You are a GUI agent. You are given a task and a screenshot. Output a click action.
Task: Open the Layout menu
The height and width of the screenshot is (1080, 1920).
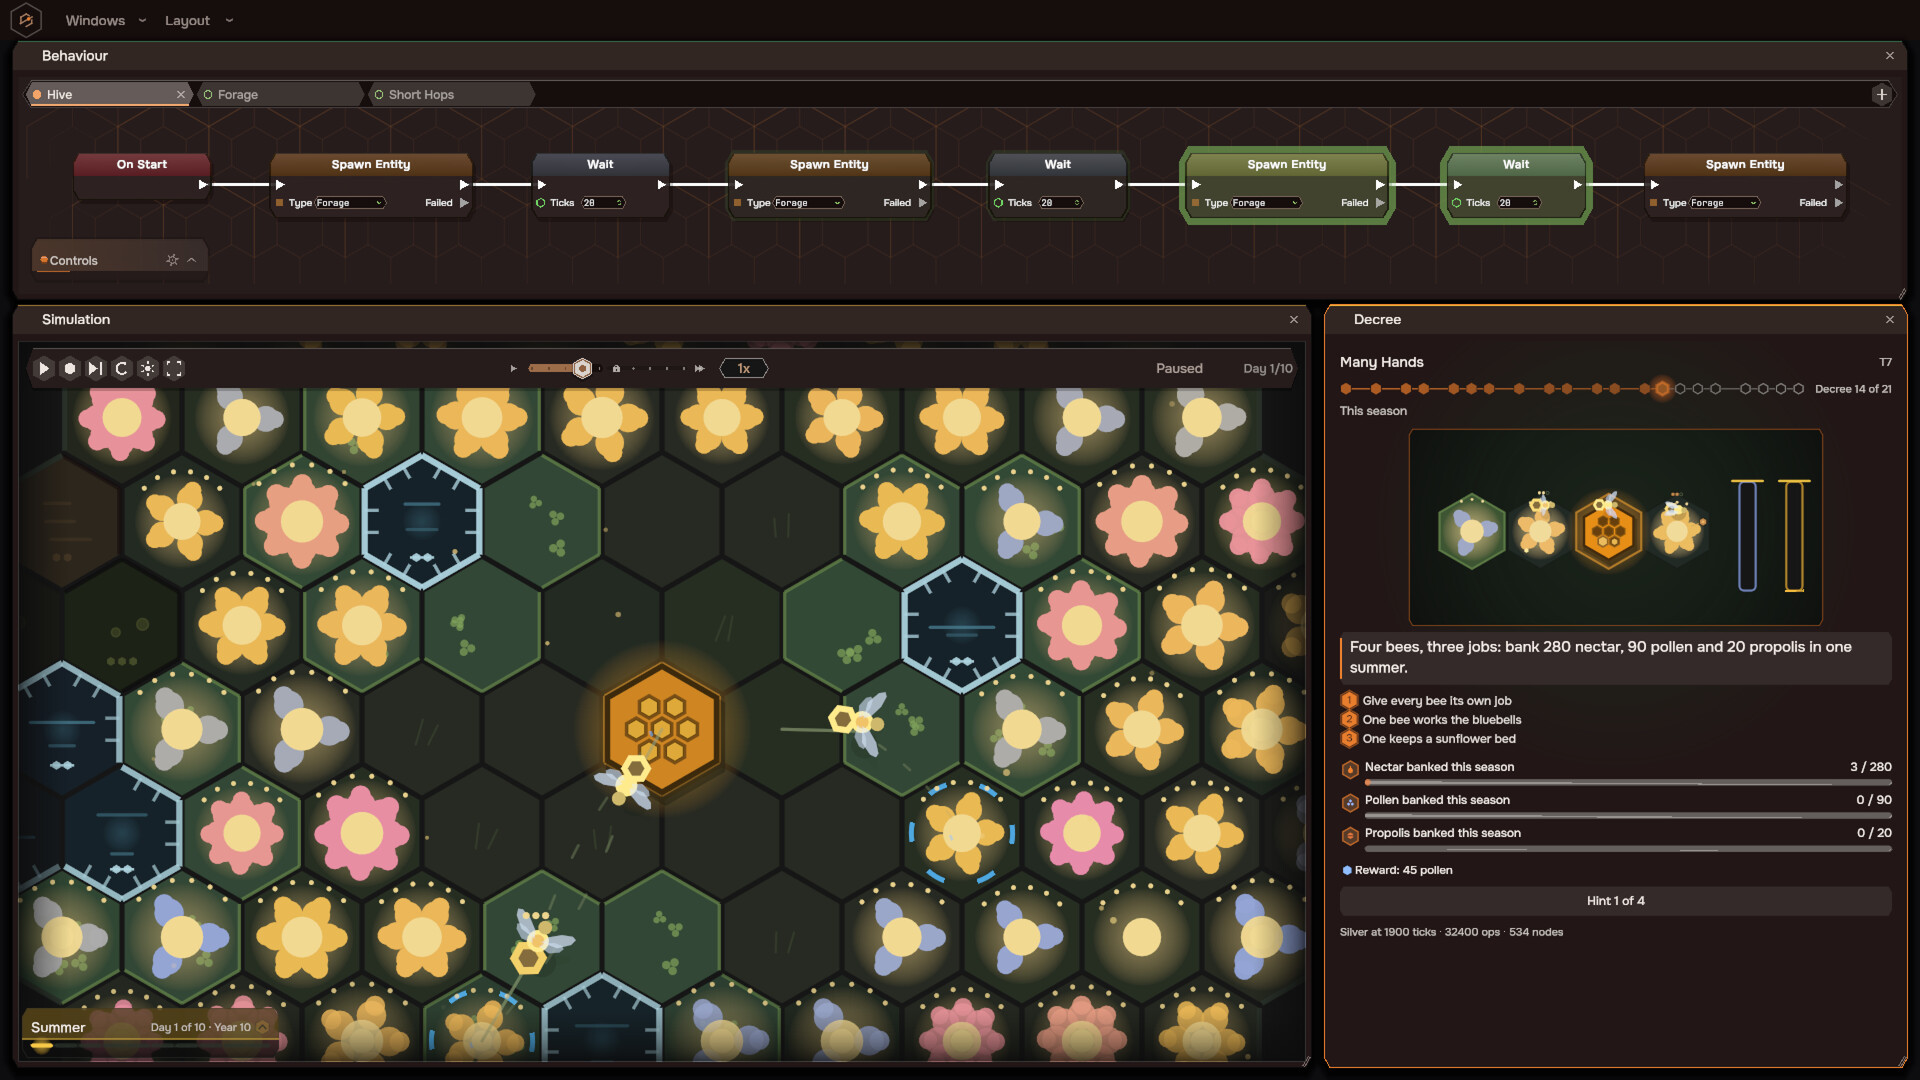(x=198, y=20)
